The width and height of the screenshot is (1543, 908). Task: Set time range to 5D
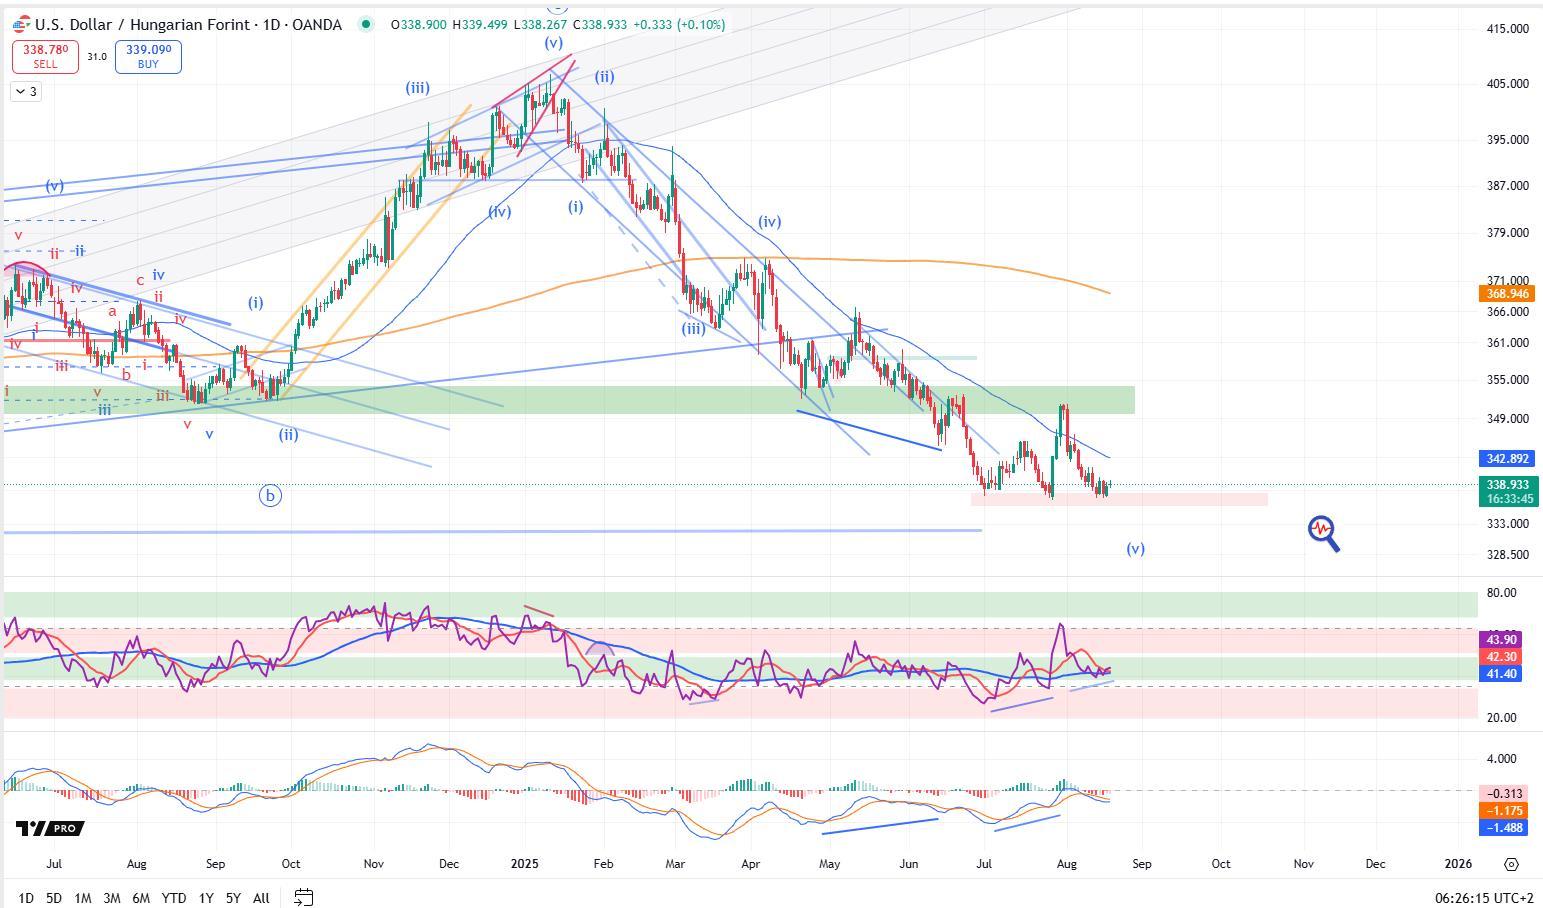pos(54,898)
